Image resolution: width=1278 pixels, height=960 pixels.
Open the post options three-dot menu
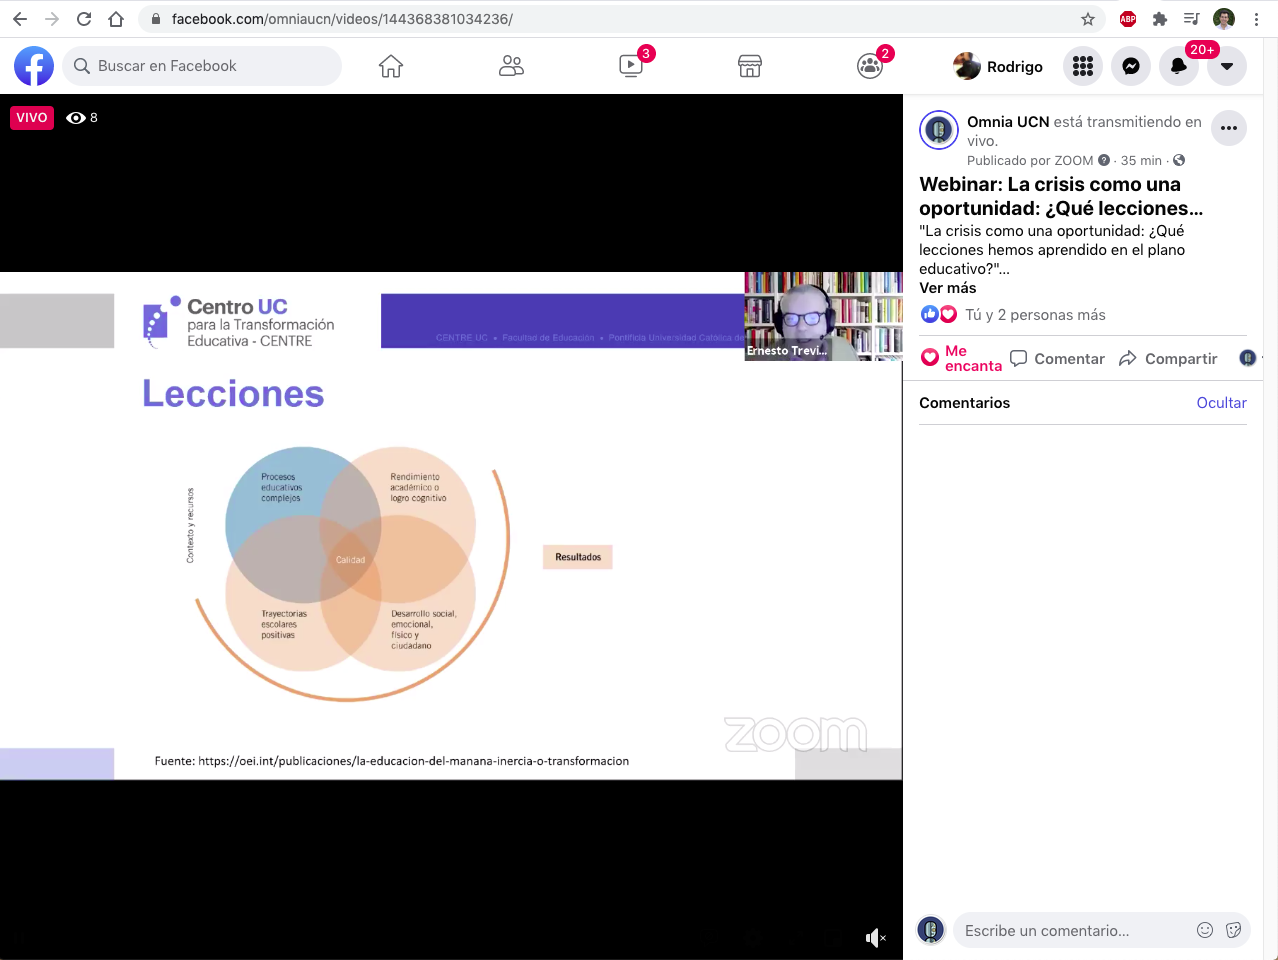coord(1229,128)
